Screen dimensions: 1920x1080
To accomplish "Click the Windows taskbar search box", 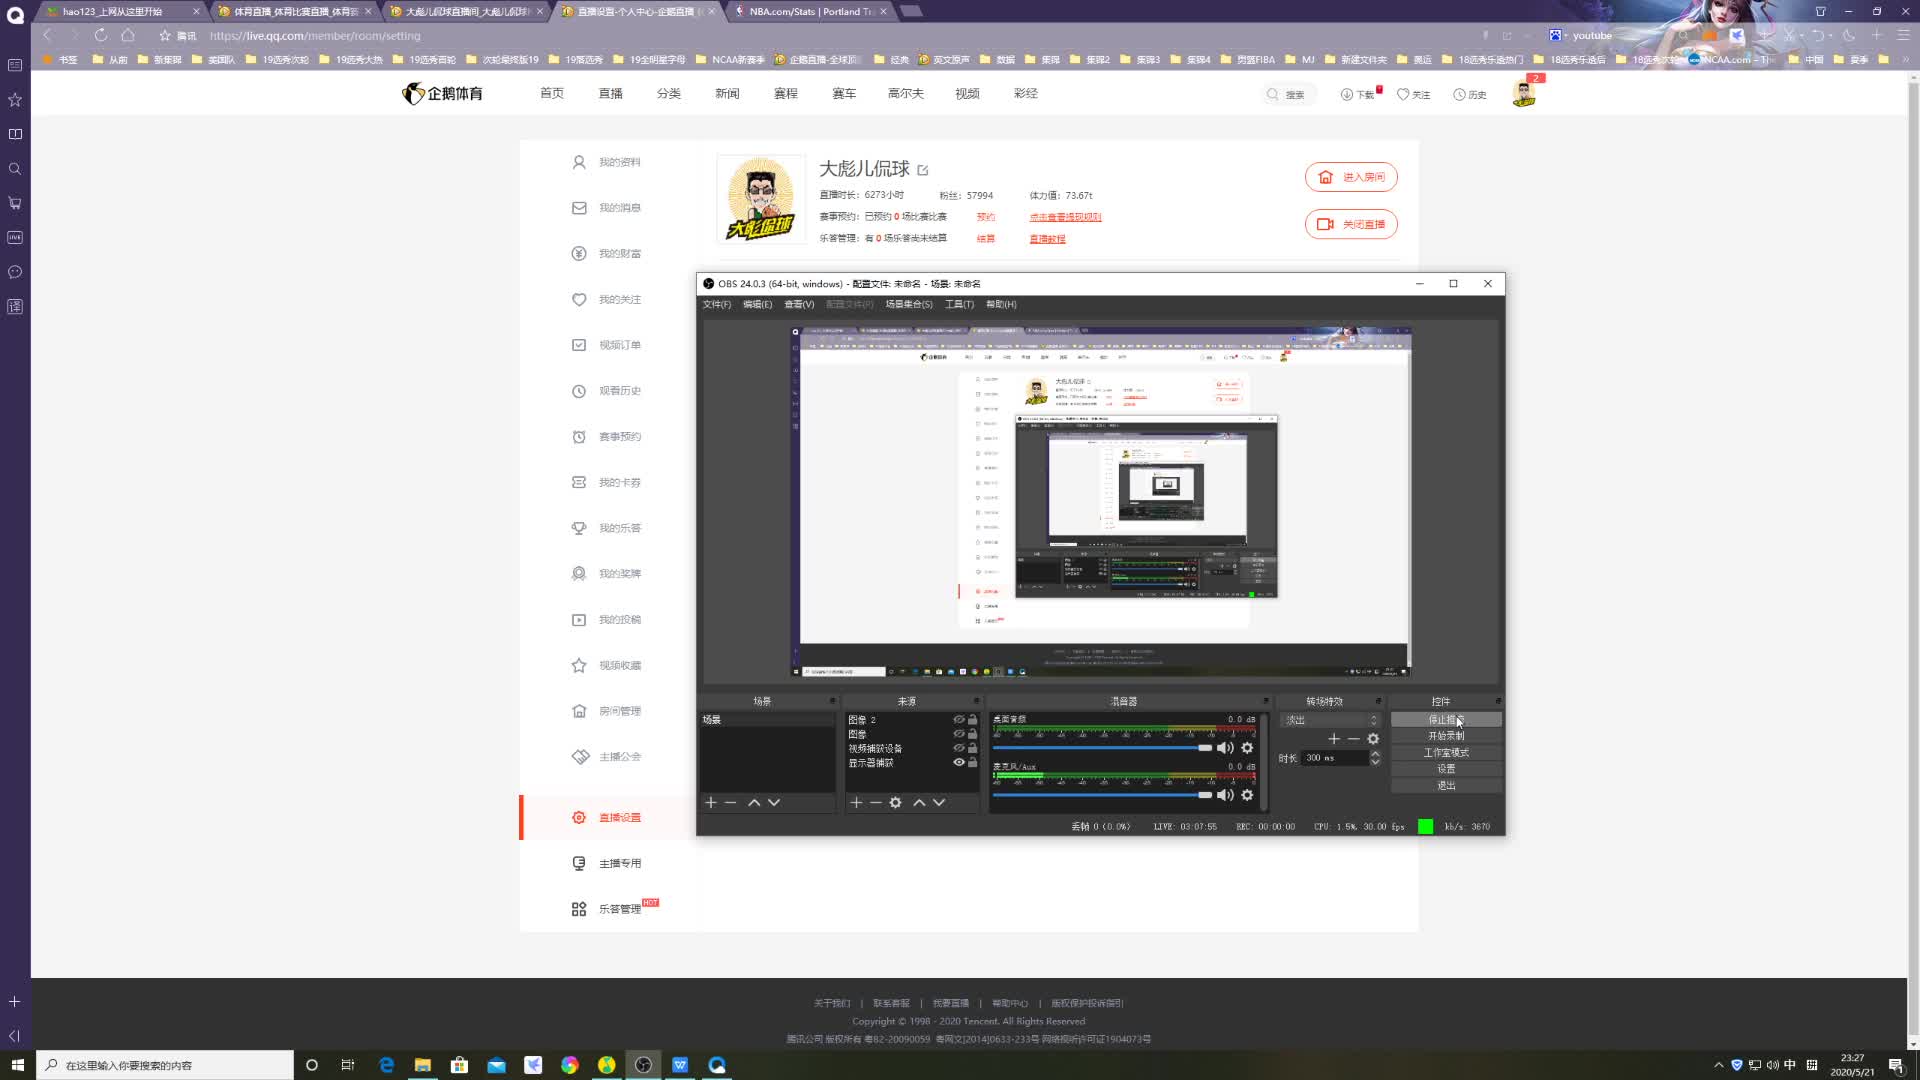I will [165, 1065].
